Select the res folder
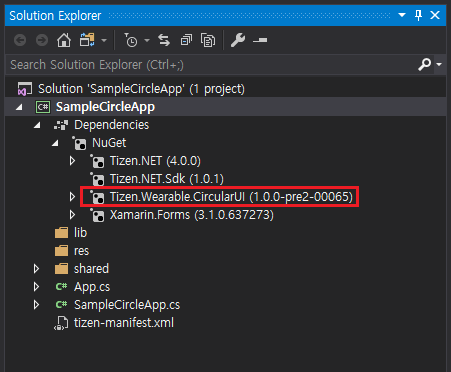Screen dimensions: 451x372 pos(81,251)
